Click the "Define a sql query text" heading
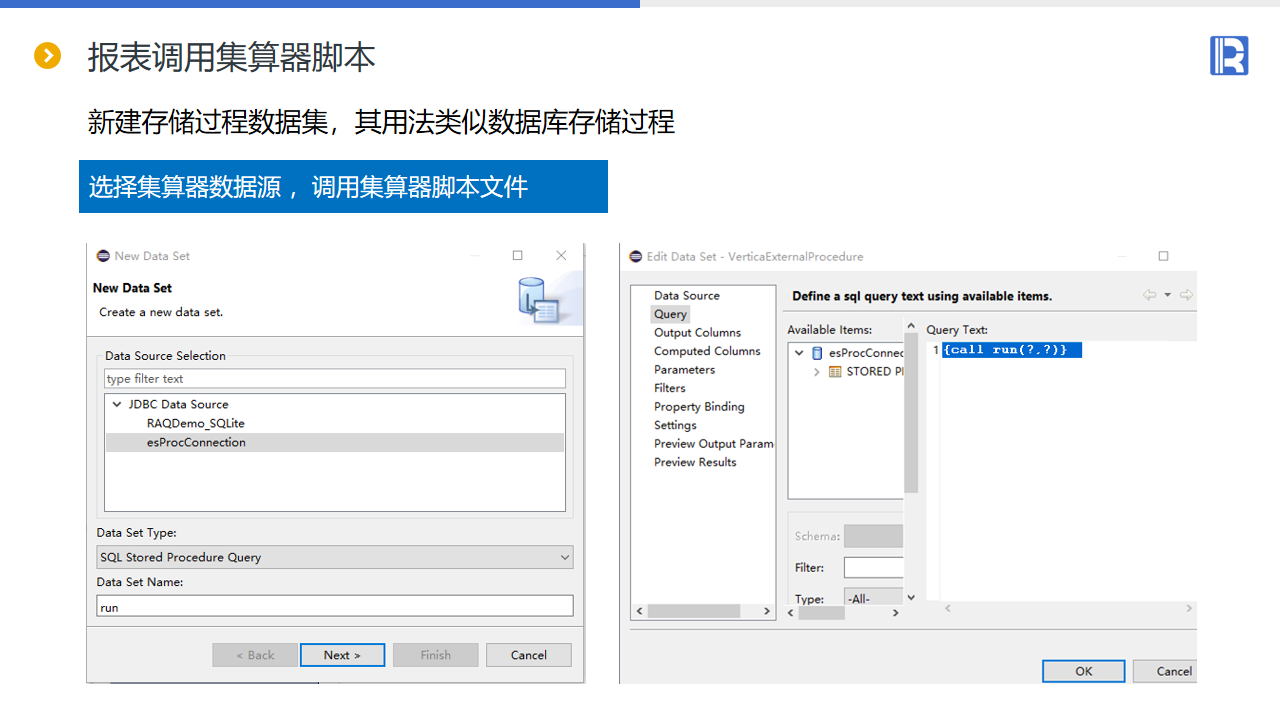The width and height of the screenshot is (1280, 720). click(922, 296)
